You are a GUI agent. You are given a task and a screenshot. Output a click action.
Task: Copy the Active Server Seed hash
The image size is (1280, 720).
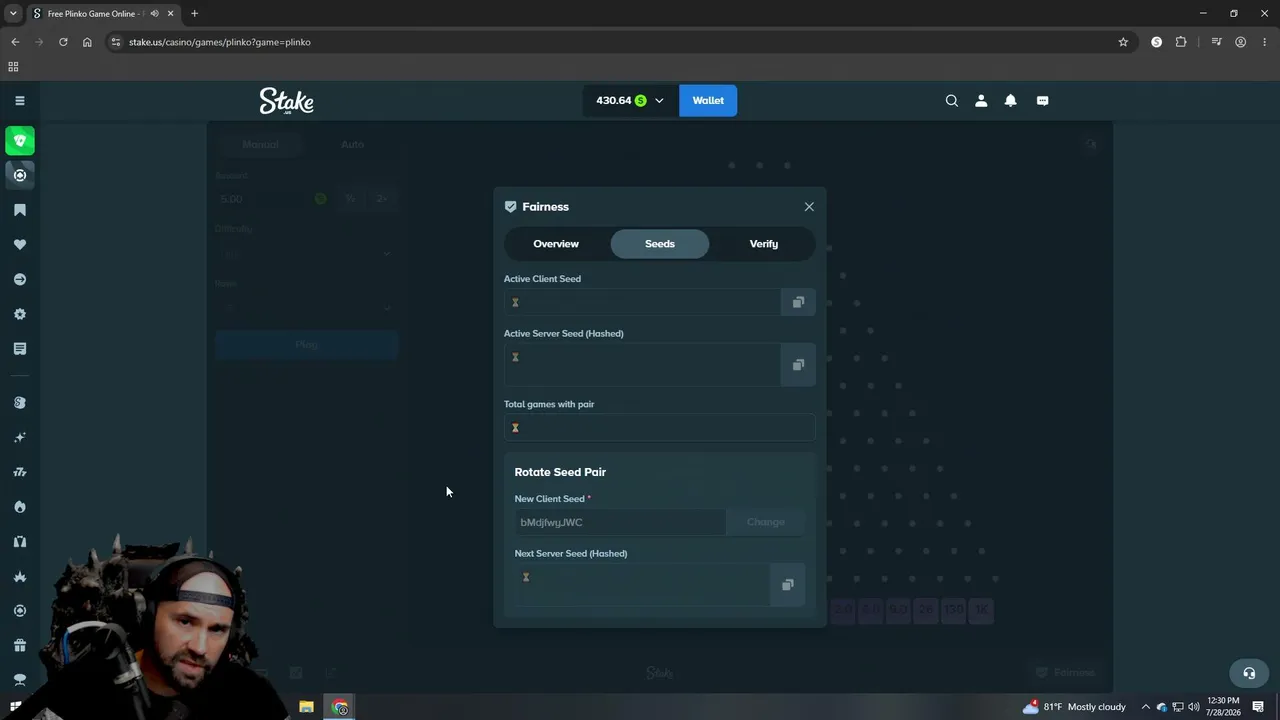(x=798, y=365)
